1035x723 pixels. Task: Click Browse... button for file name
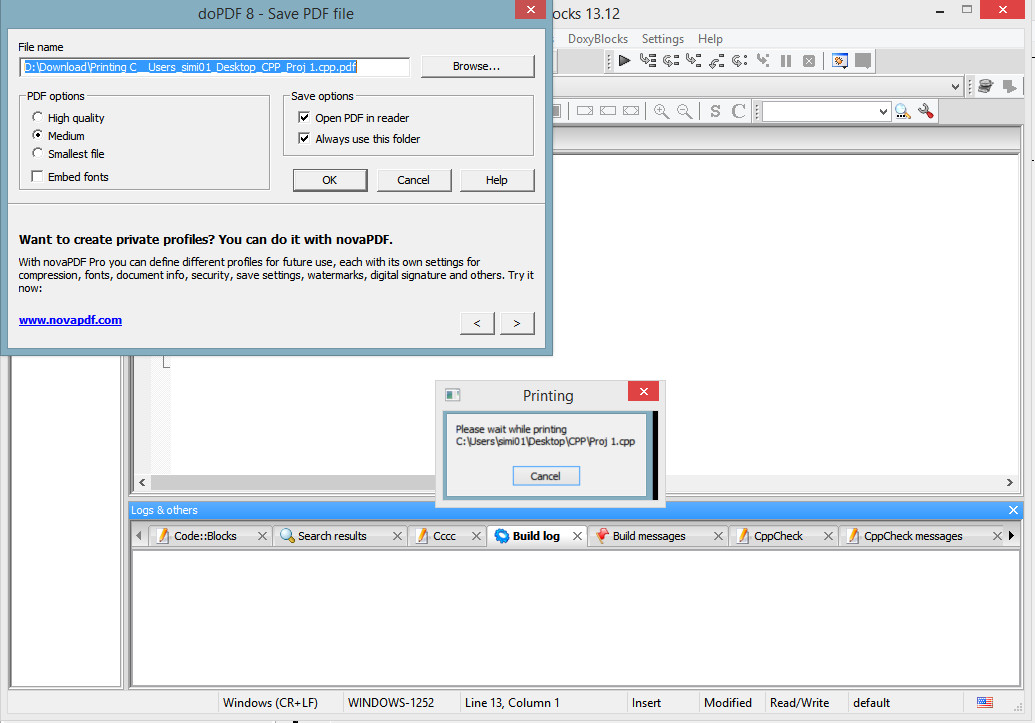[x=477, y=66]
